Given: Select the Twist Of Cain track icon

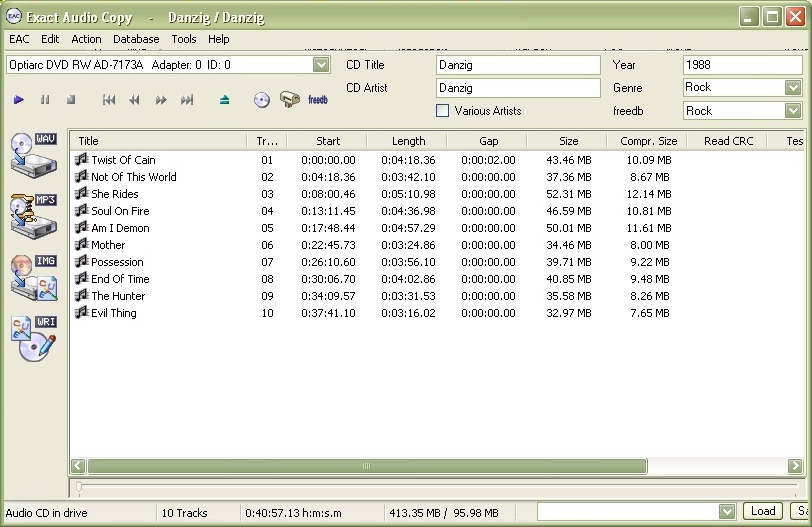Looking at the screenshot, I should 81,159.
